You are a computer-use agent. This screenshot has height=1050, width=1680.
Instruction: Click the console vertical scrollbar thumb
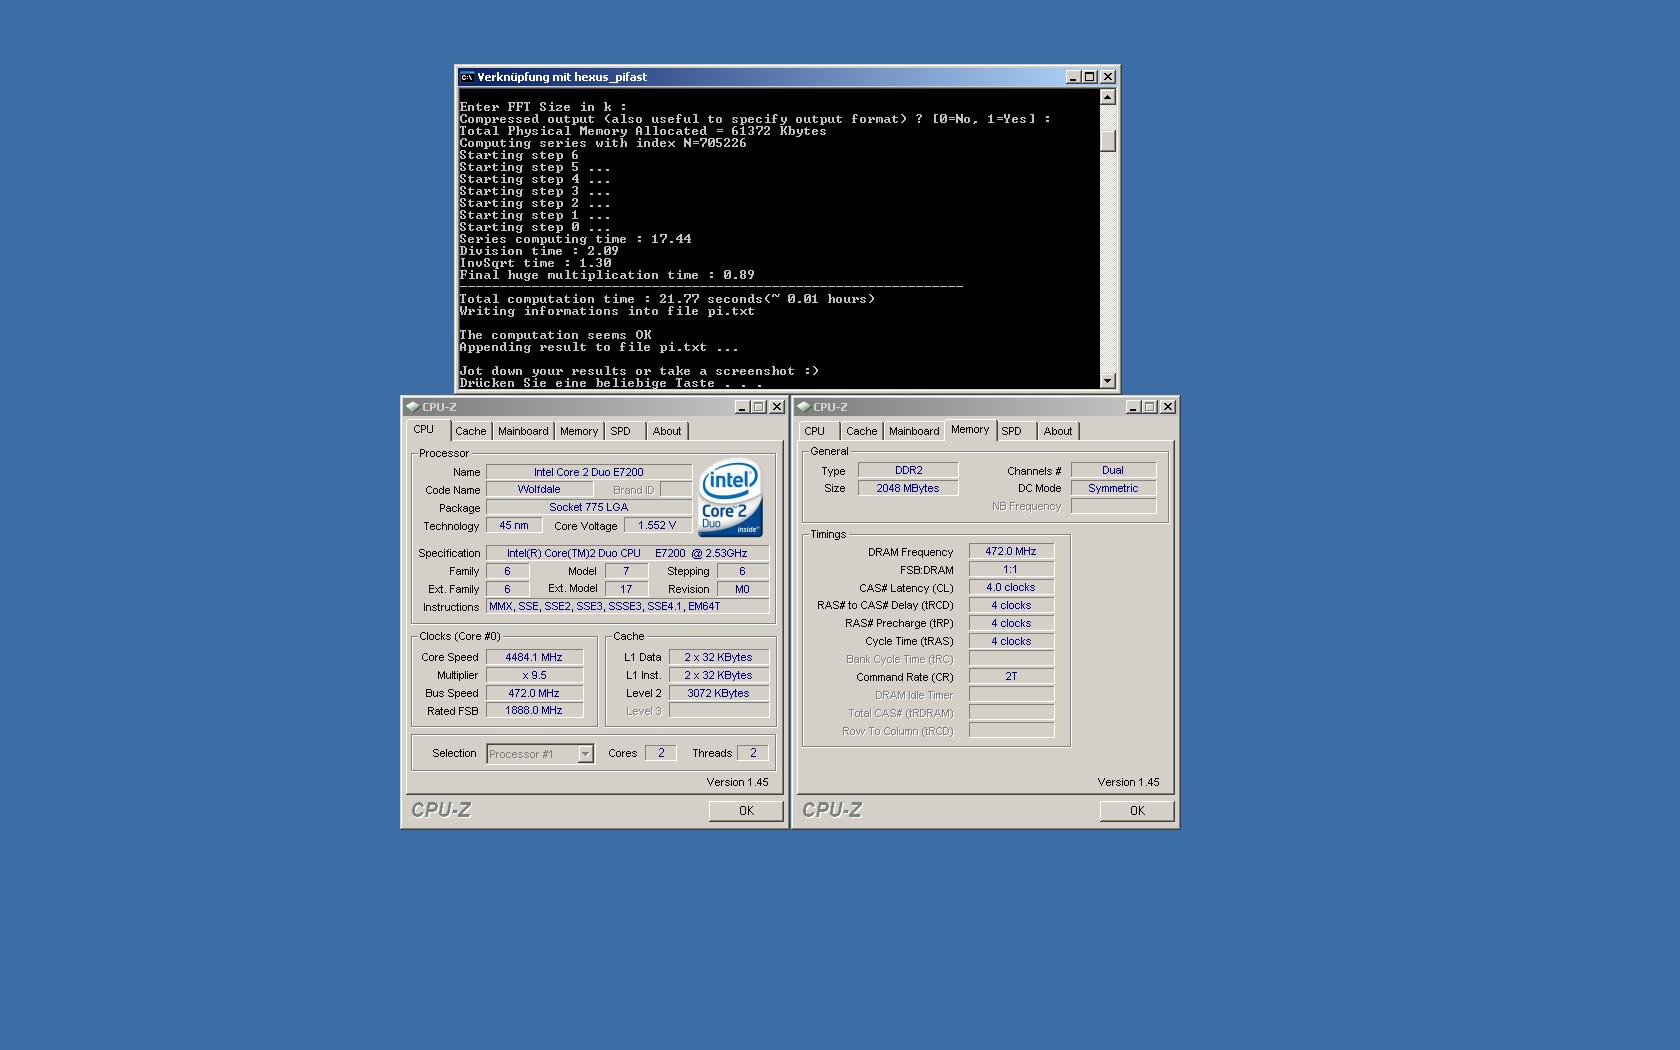[x=1107, y=141]
